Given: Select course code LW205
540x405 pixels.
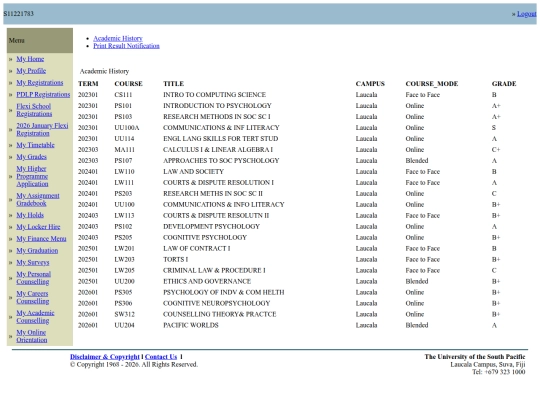Looking at the screenshot, I should click(x=124, y=271).
